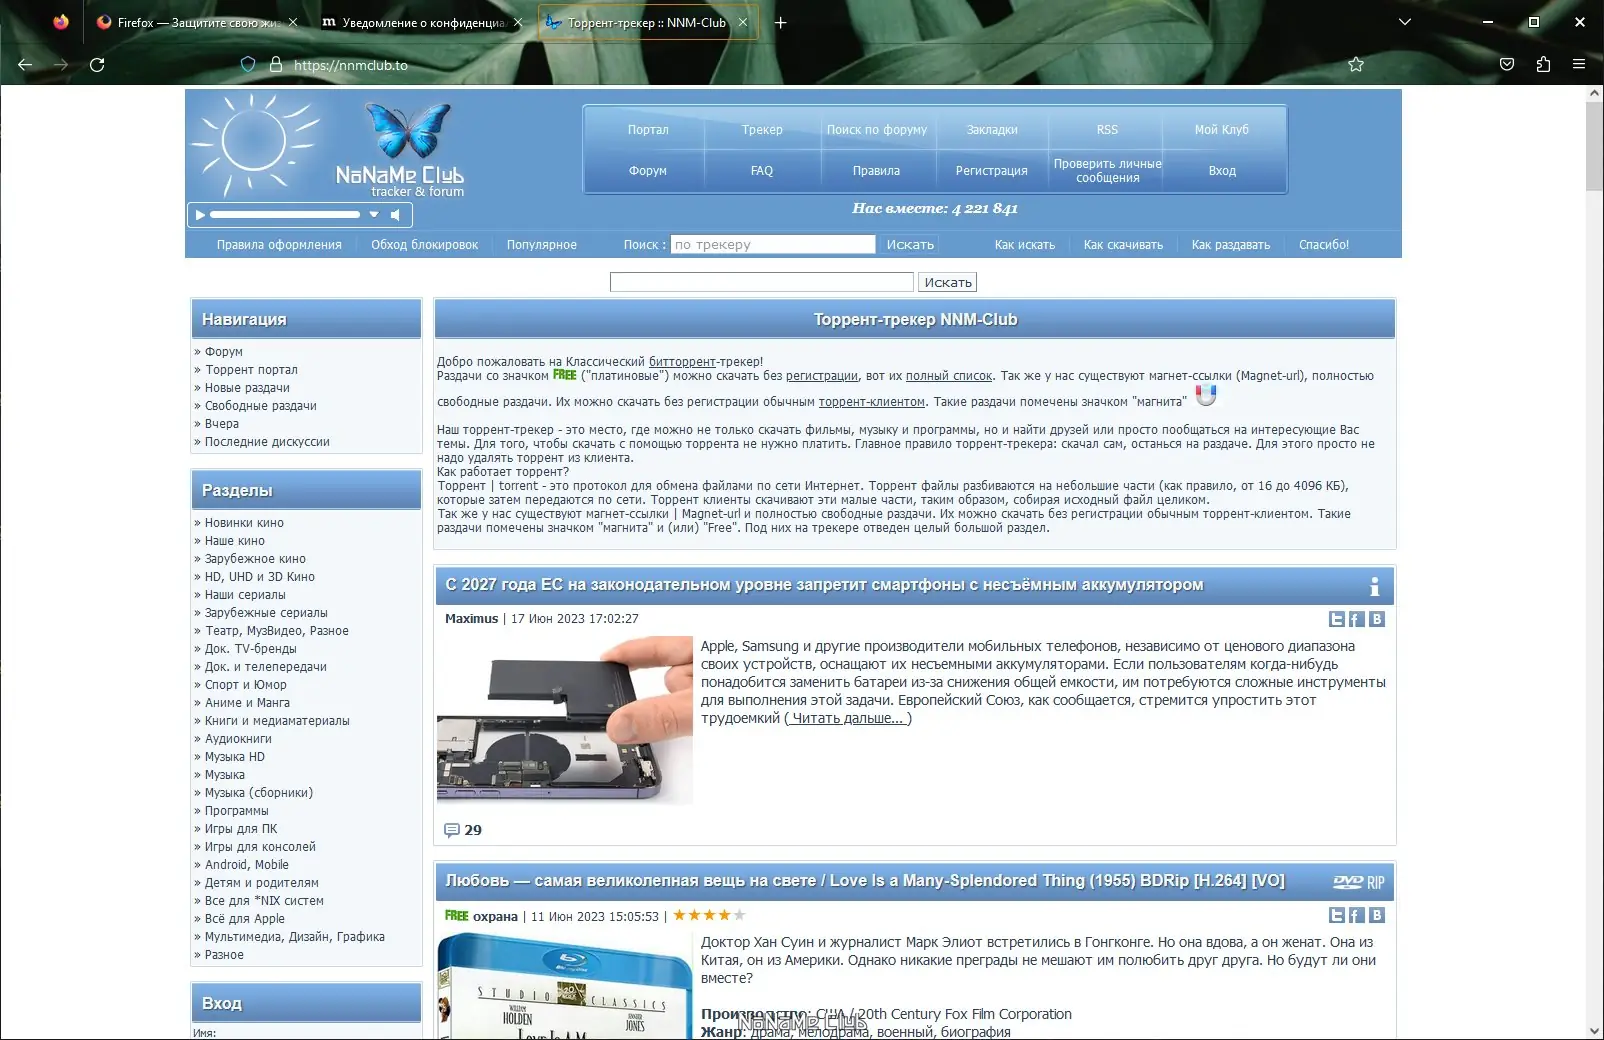The width and height of the screenshot is (1604, 1040).
Task: Open the Аниме и Манга section
Action: [247, 703]
